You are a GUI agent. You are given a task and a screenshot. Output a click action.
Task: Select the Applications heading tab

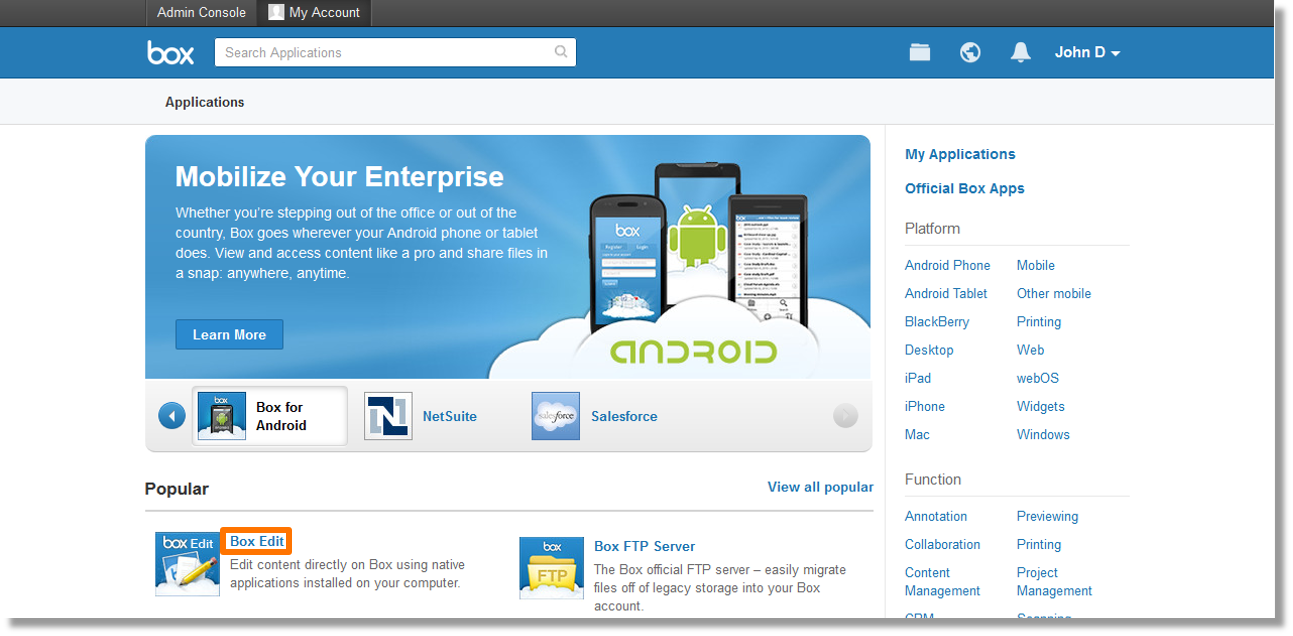[205, 102]
